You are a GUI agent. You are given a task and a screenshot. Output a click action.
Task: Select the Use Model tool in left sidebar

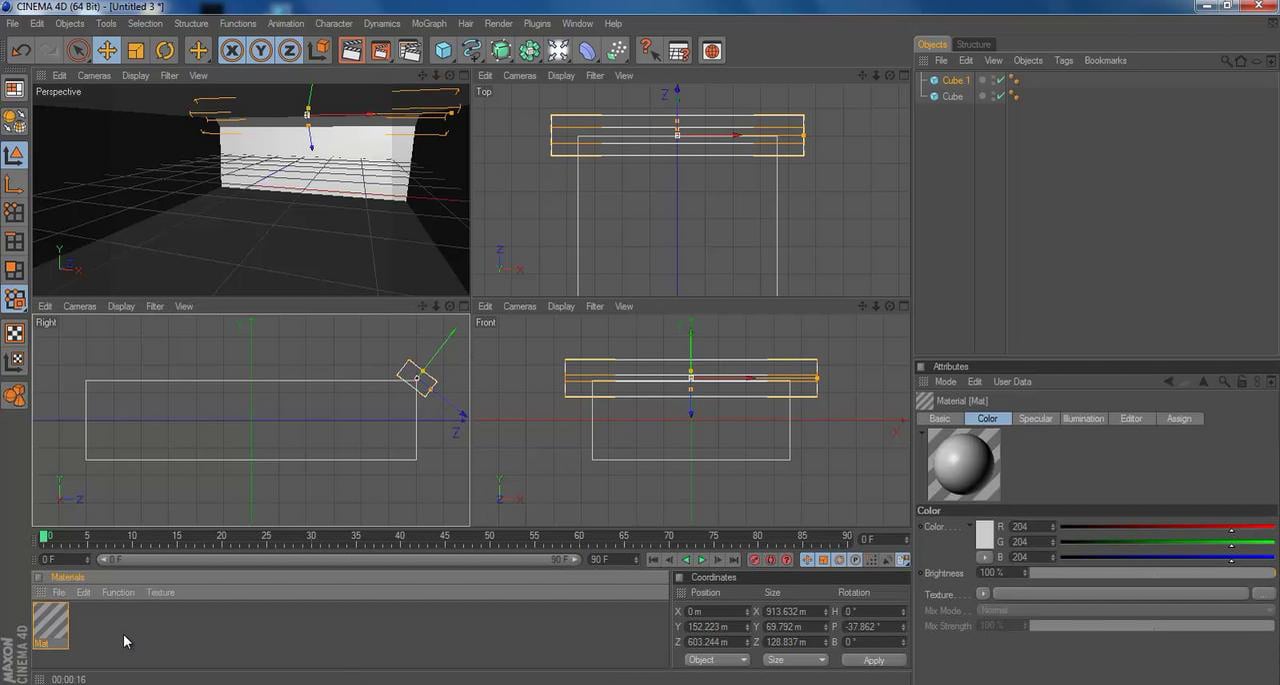15,155
